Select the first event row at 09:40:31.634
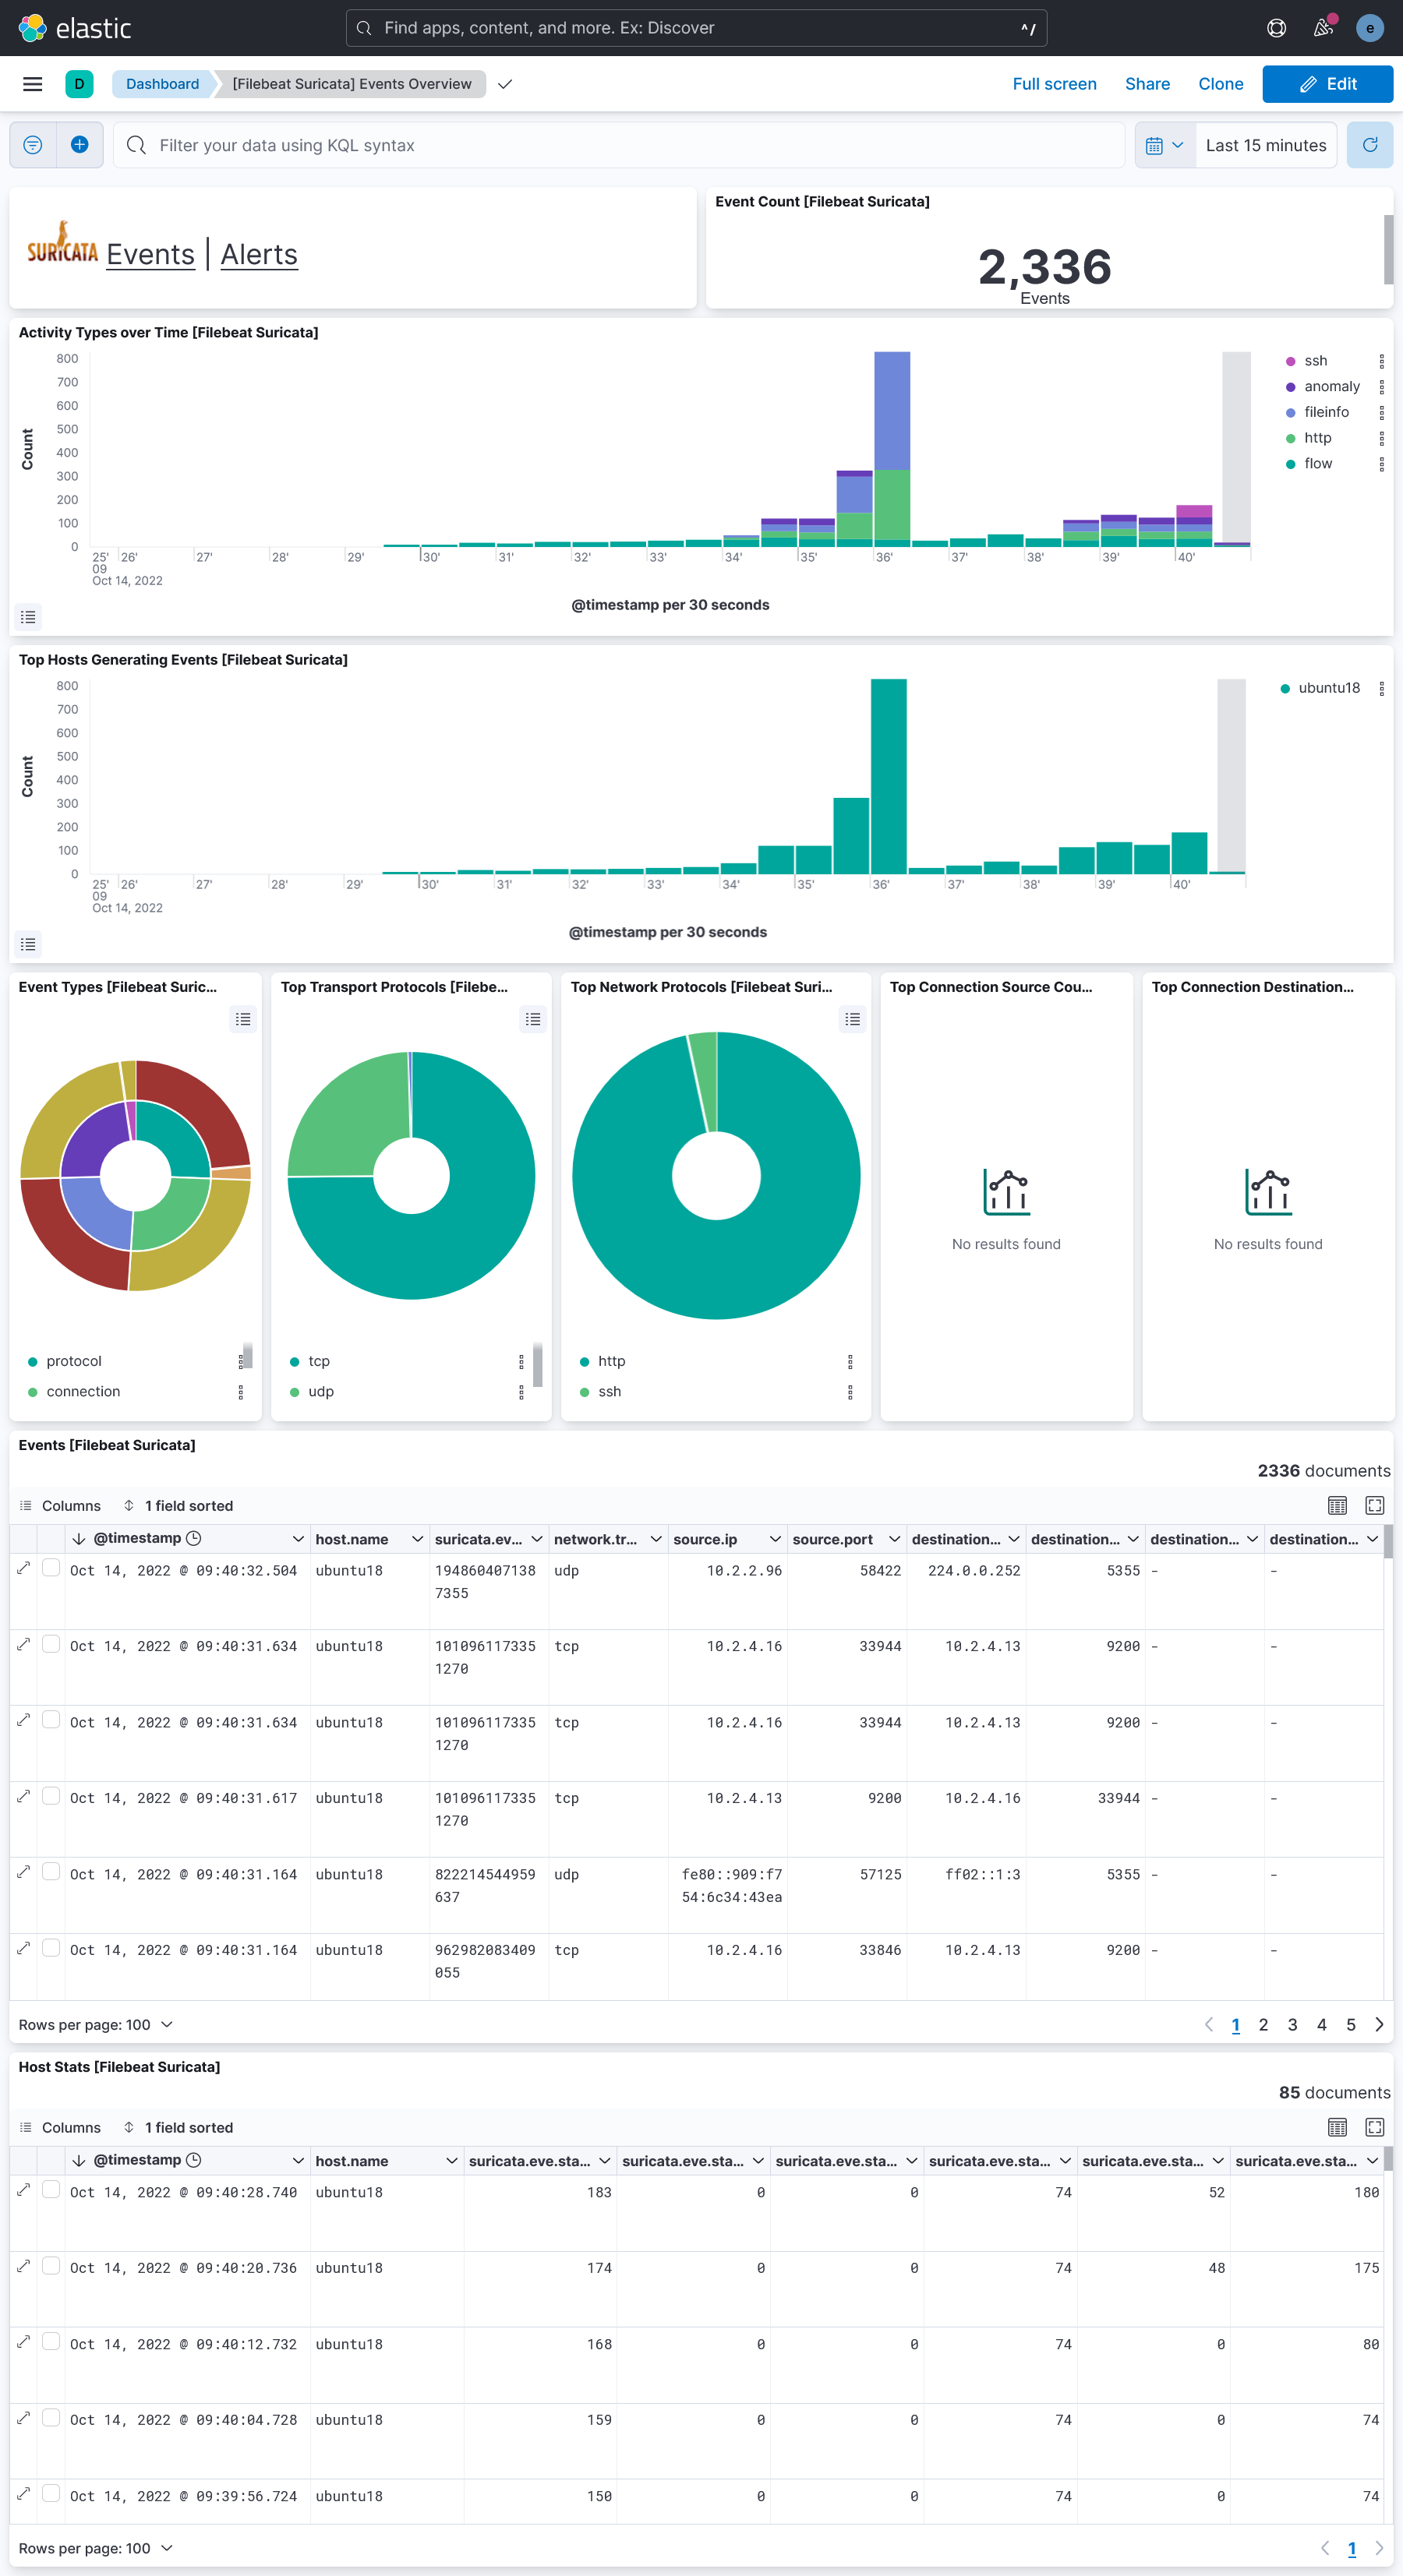This screenshot has height=2576, width=1403. [x=51, y=1644]
